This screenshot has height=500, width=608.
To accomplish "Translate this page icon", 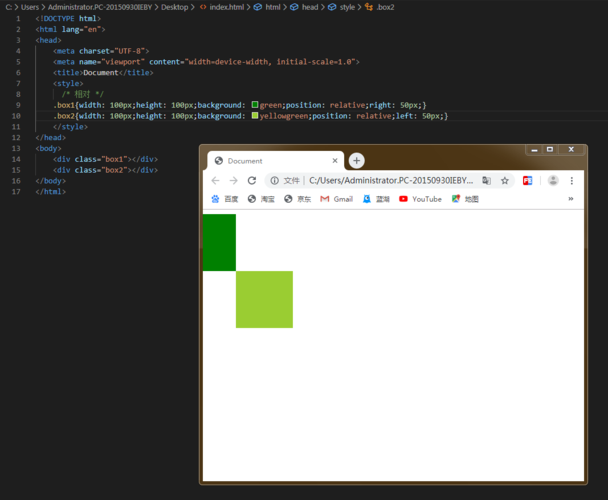I will click(x=486, y=180).
